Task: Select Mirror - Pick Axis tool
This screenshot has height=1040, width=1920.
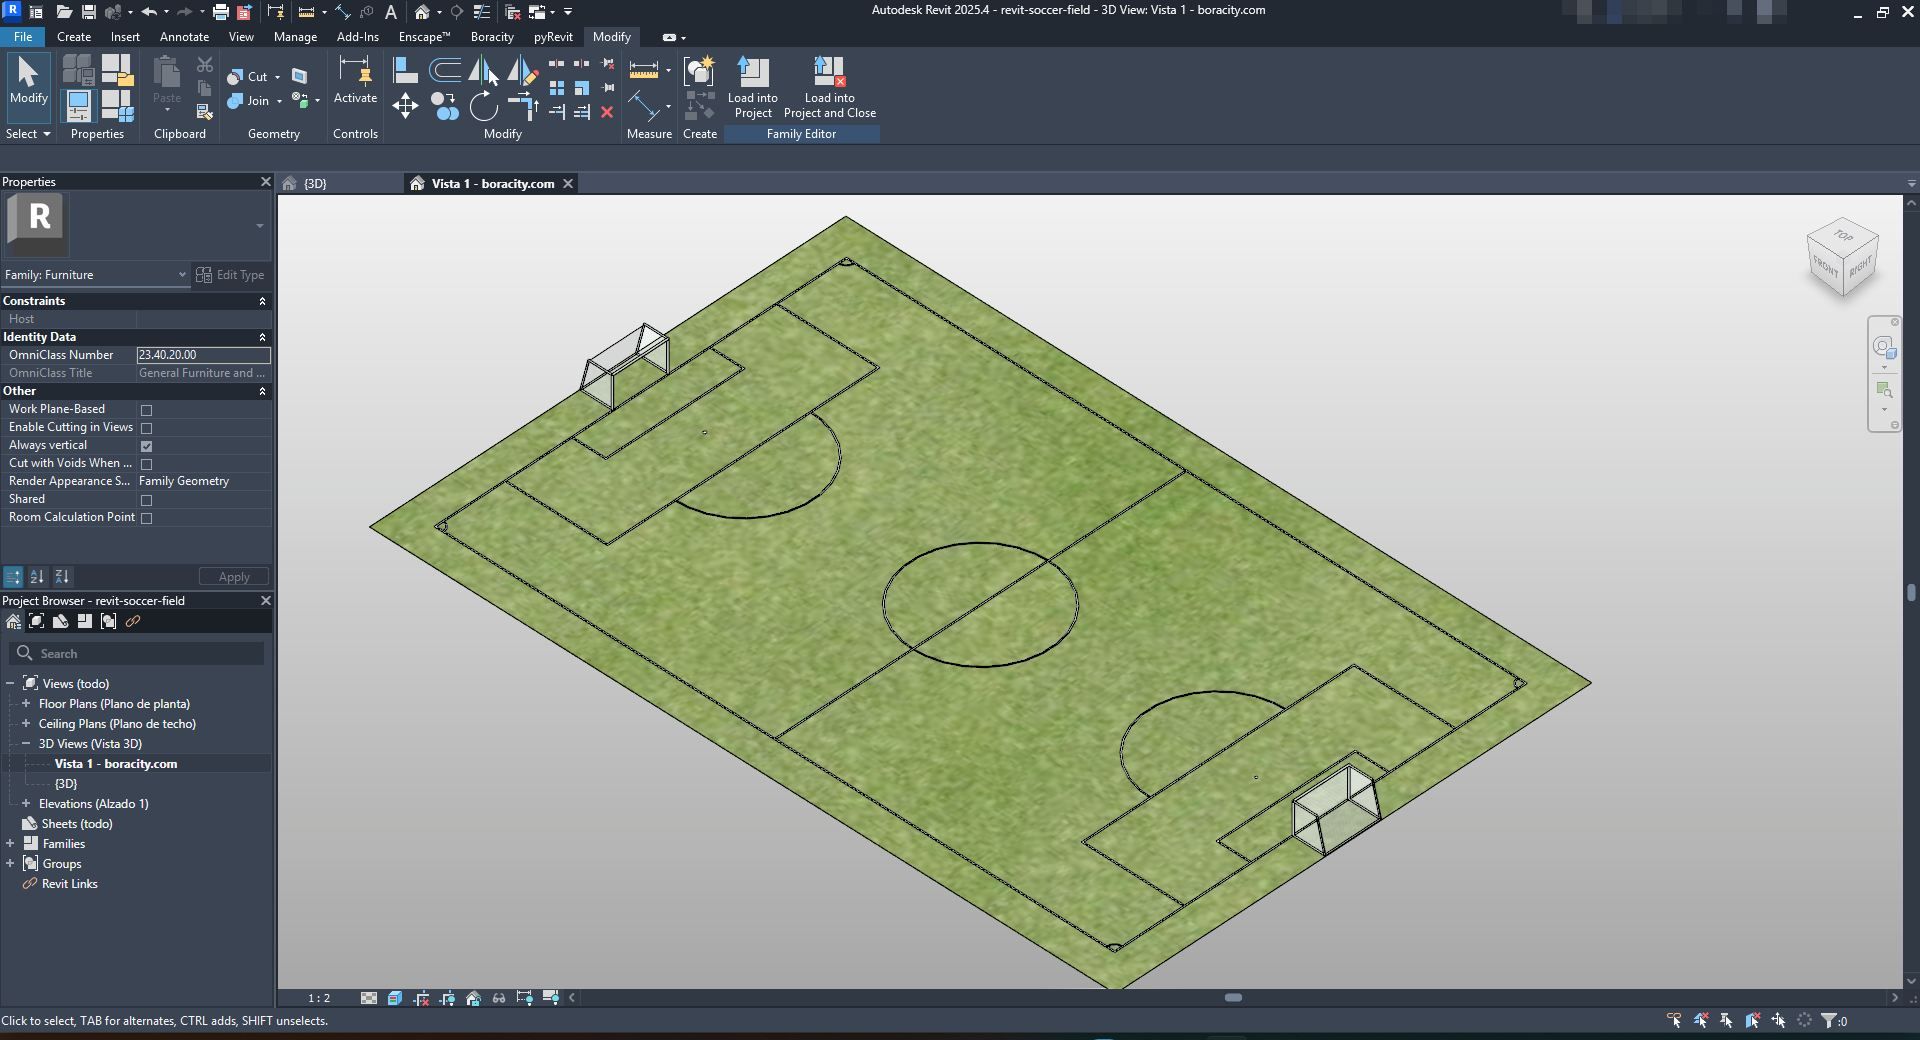Action: [x=483, y=70]
